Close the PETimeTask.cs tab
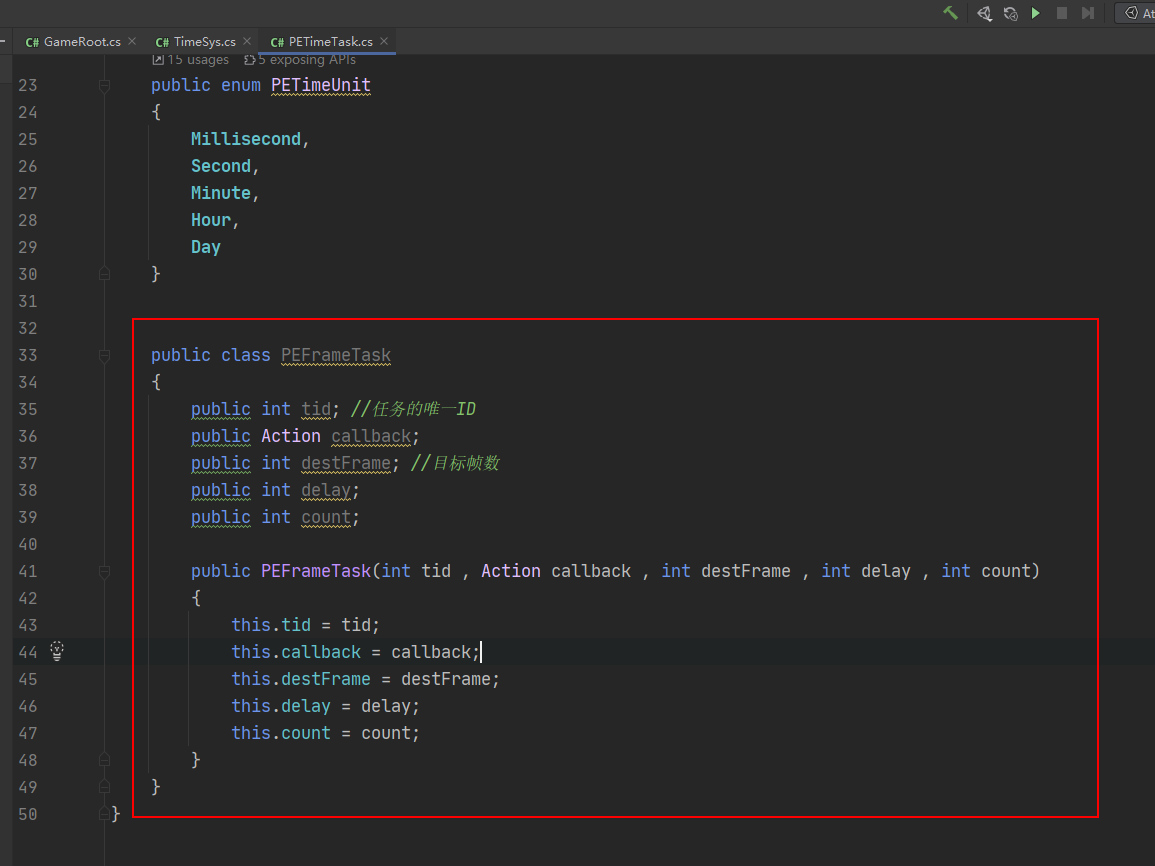This screenshot has height=866, width=1155. coord(384,41)
